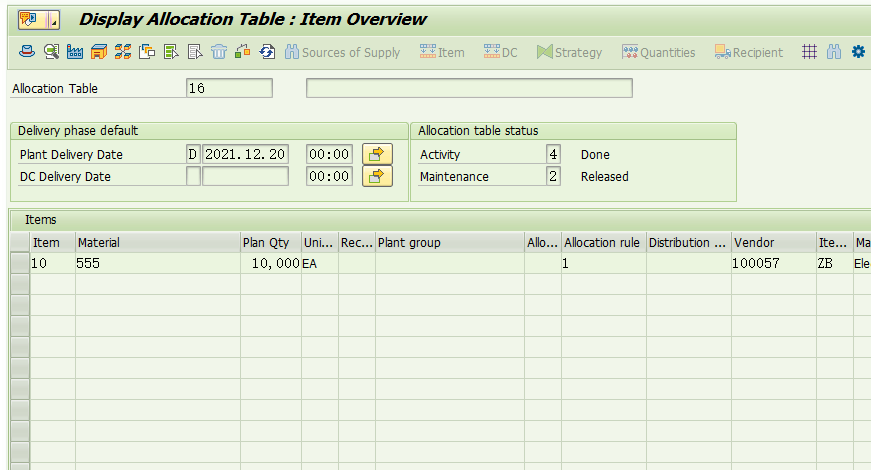Click the Quantities toolbar button

click(x=659, y=52)
